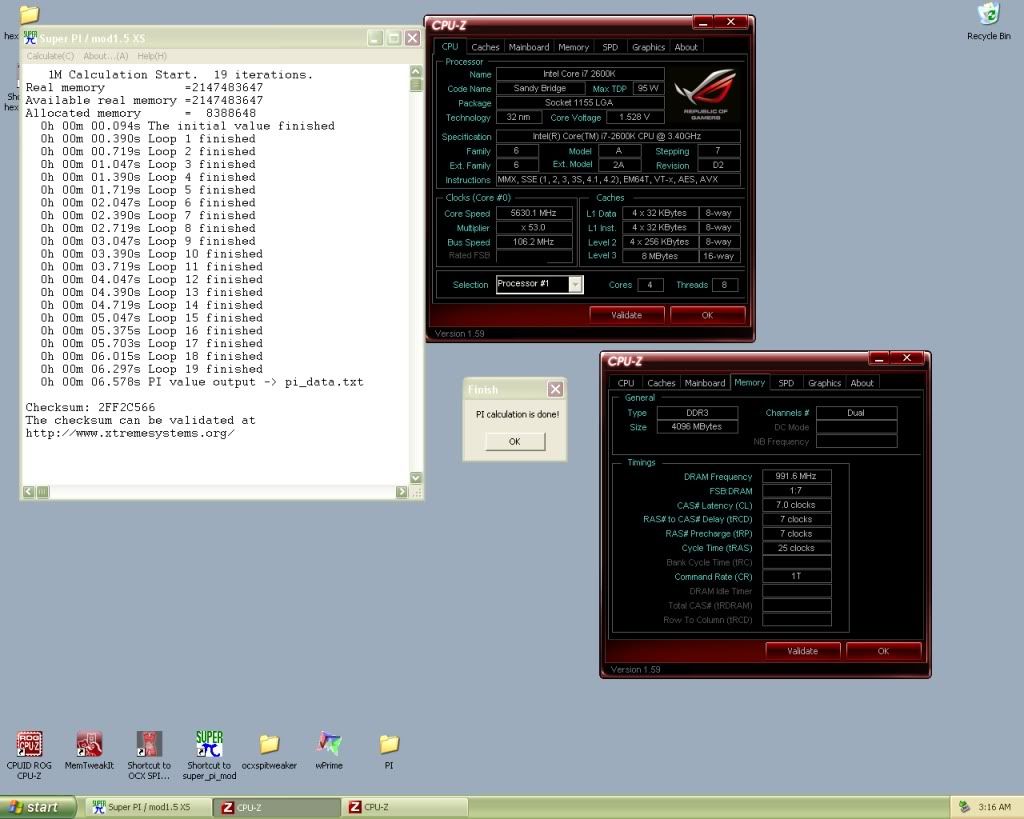Open the super_pi_mod shortcut icon
1024x819 pixels.
click(x=209, y=745)
